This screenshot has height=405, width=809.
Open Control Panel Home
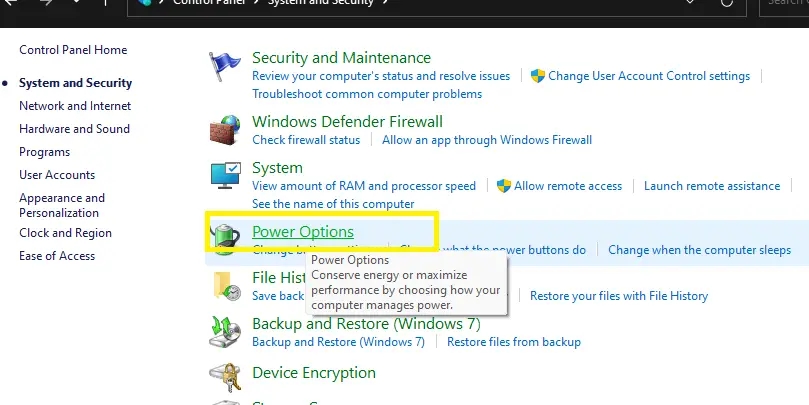(x=73, y=50)
